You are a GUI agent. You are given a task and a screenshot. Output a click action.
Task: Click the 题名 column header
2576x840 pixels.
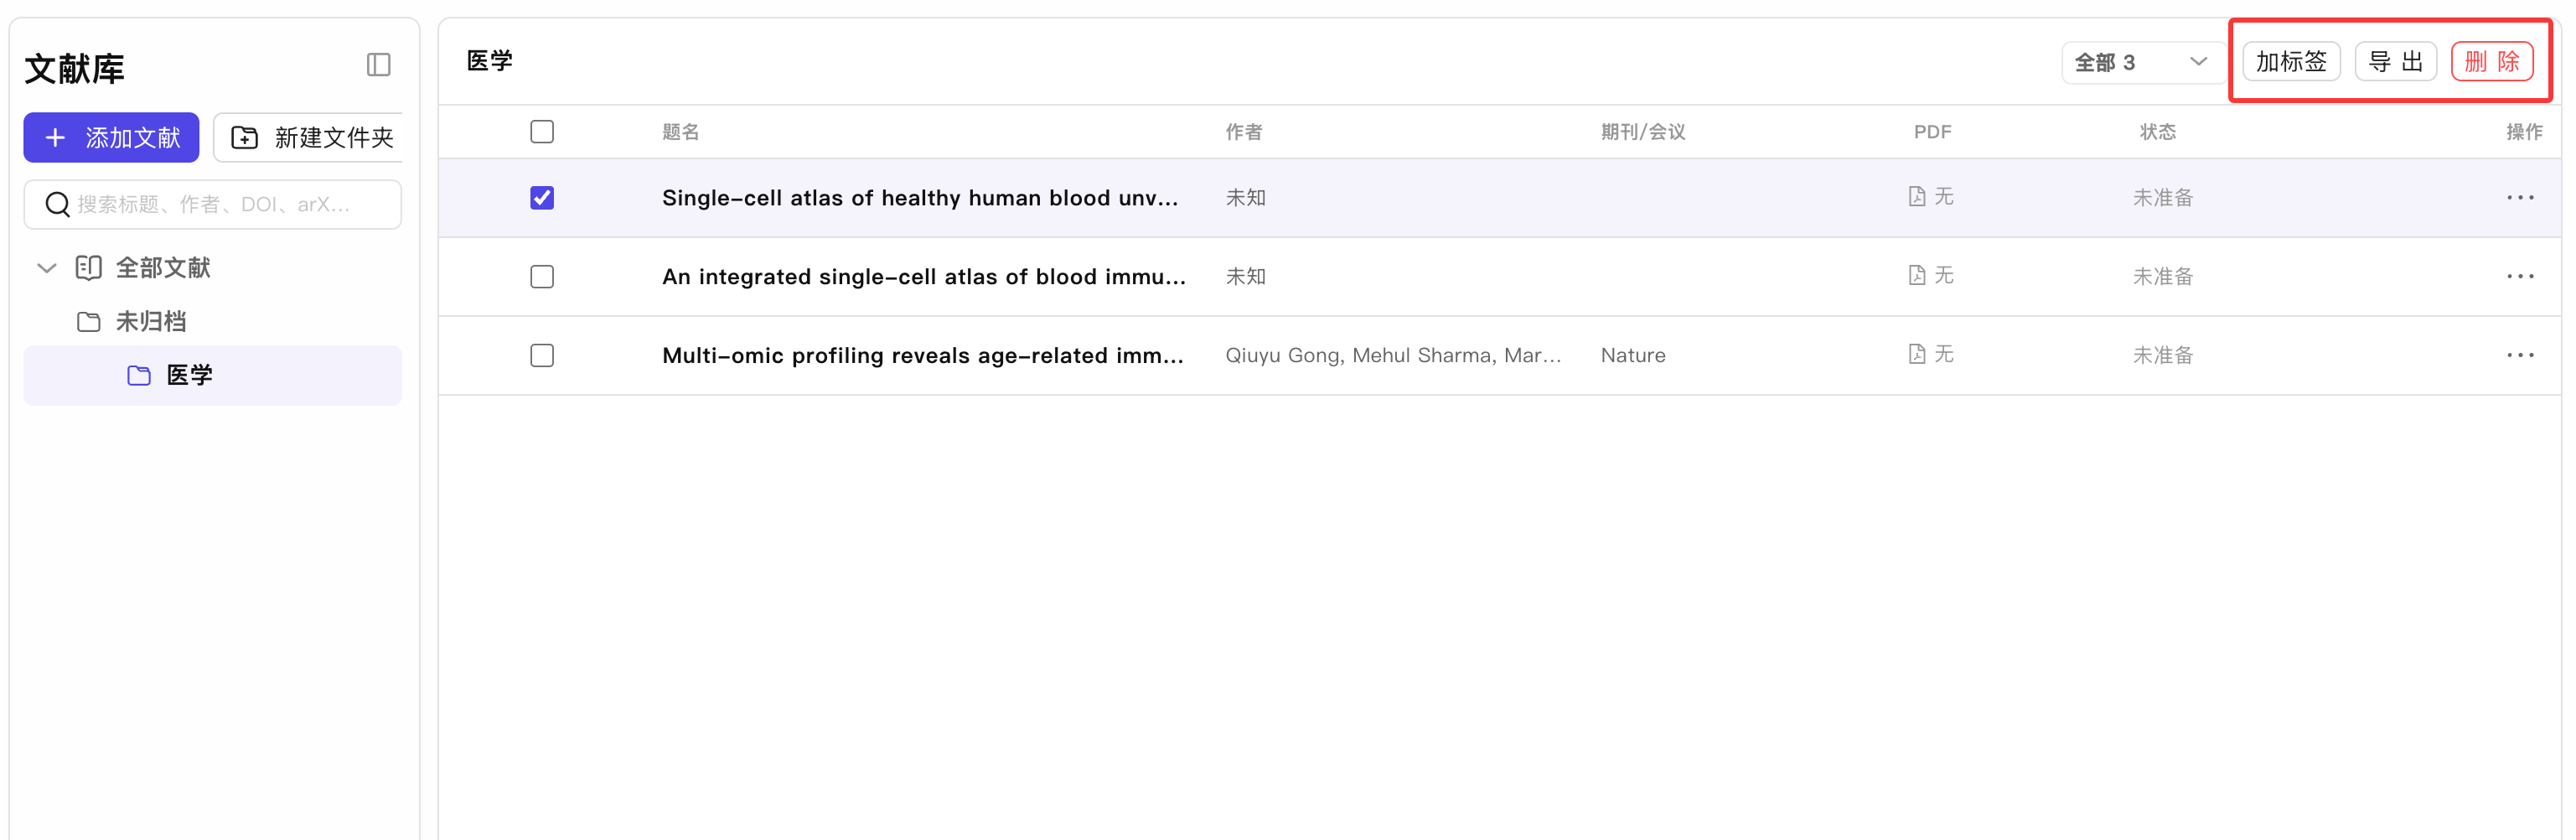680,132
